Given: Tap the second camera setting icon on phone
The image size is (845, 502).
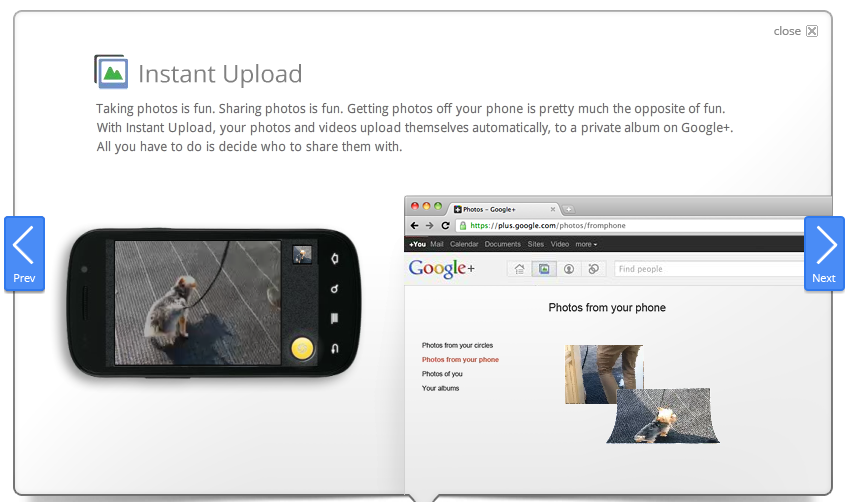Looking at the screenshot, I should coord(335,289).
